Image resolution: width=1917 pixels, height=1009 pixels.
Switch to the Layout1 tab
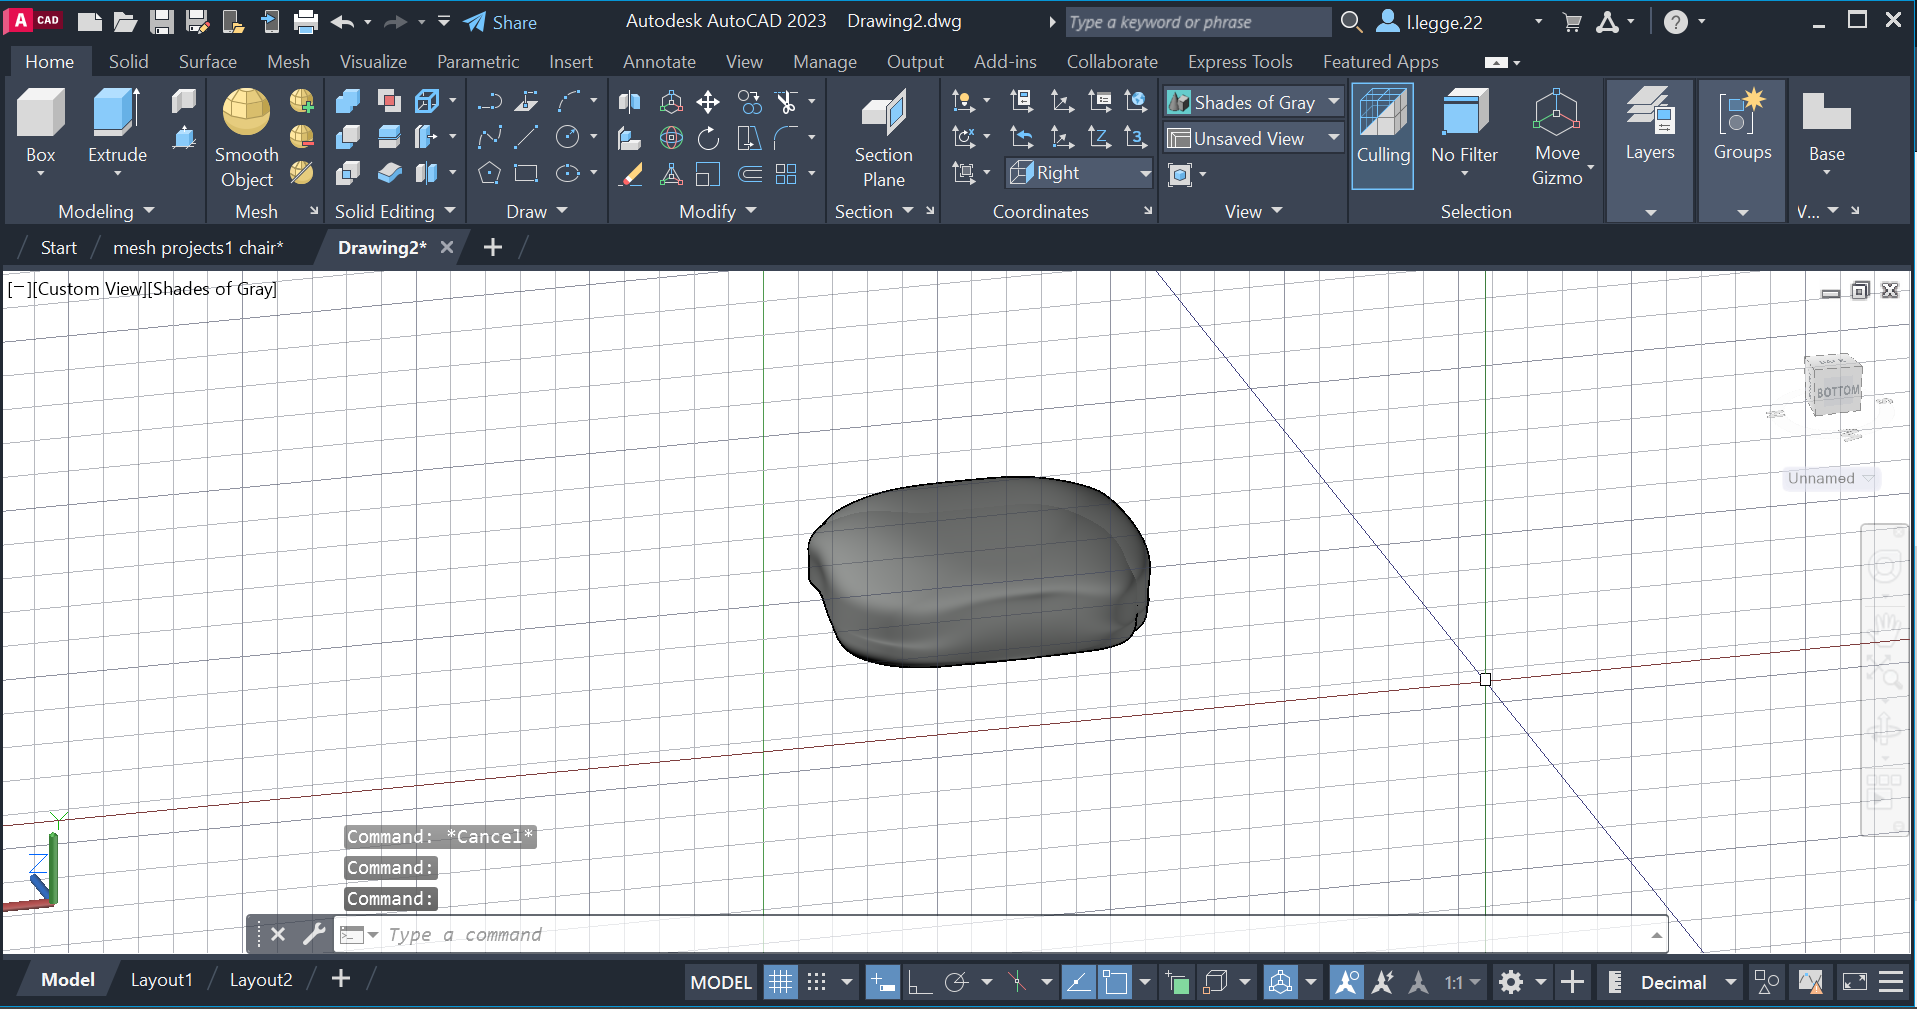(161, 979)
